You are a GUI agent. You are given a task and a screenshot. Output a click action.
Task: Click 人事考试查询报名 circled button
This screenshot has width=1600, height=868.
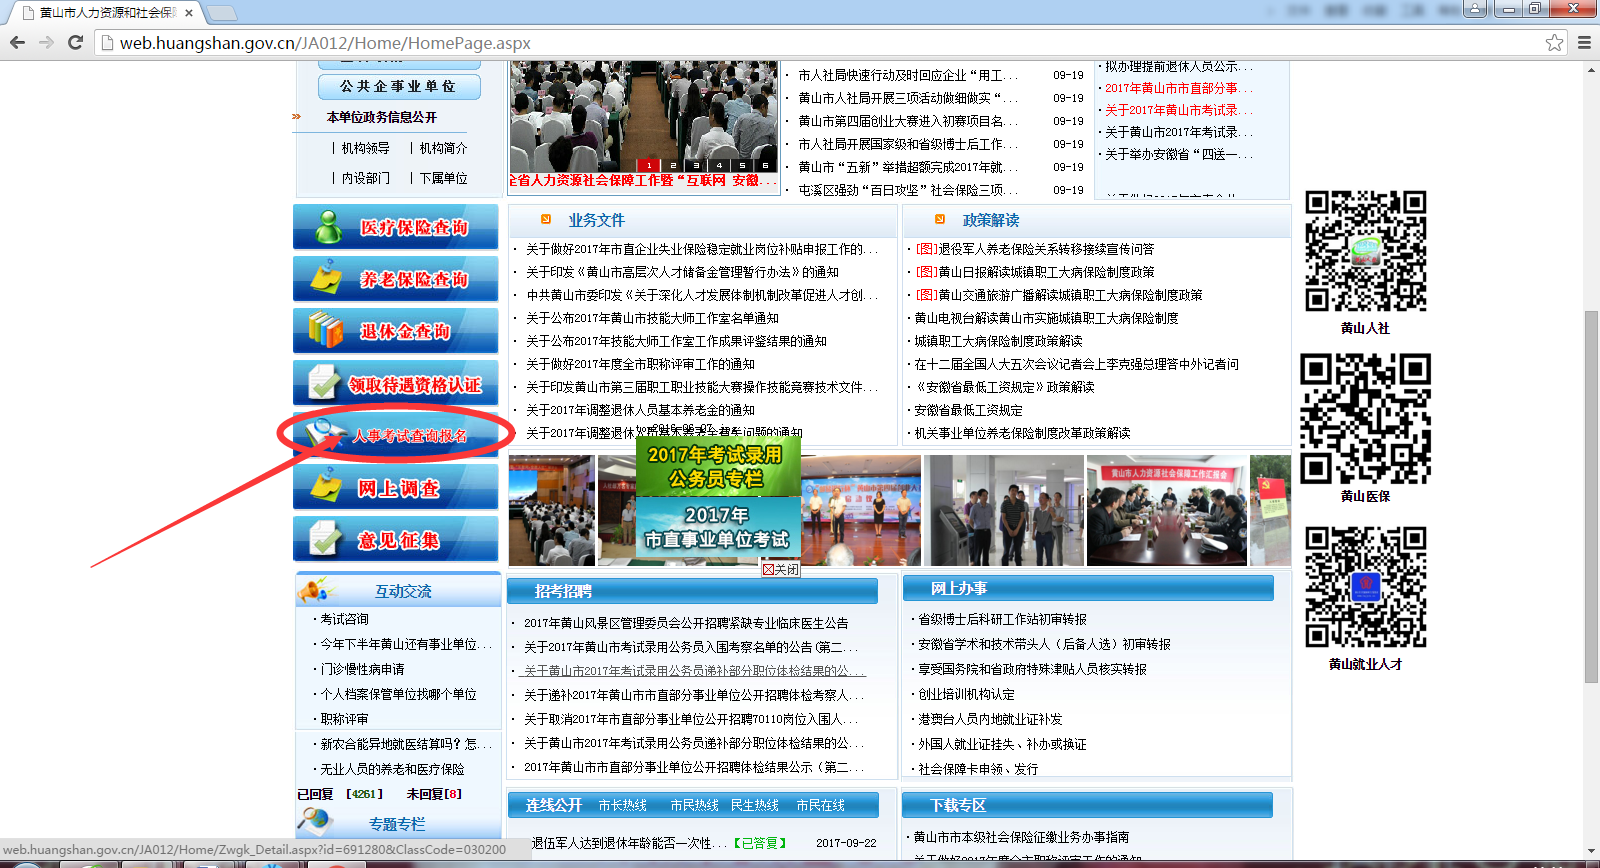click(x=397, y=435)
